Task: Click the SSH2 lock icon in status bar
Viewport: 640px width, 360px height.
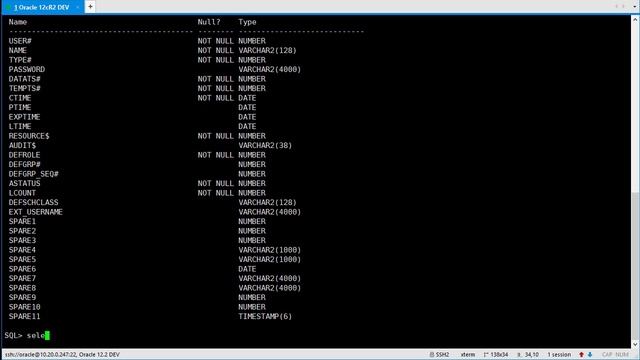Action: [x=431, y=355]
